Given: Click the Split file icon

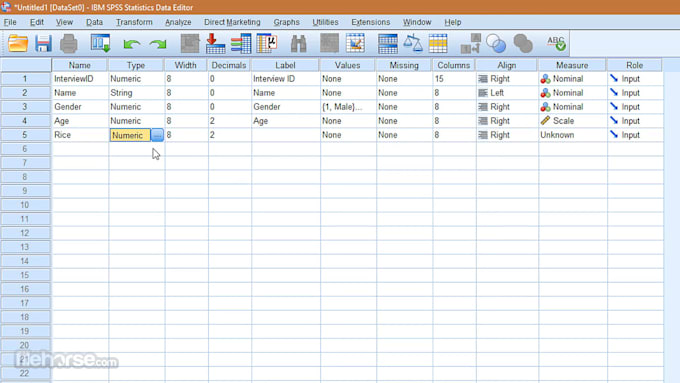Looking at the screenshot, I should point(388,44).
